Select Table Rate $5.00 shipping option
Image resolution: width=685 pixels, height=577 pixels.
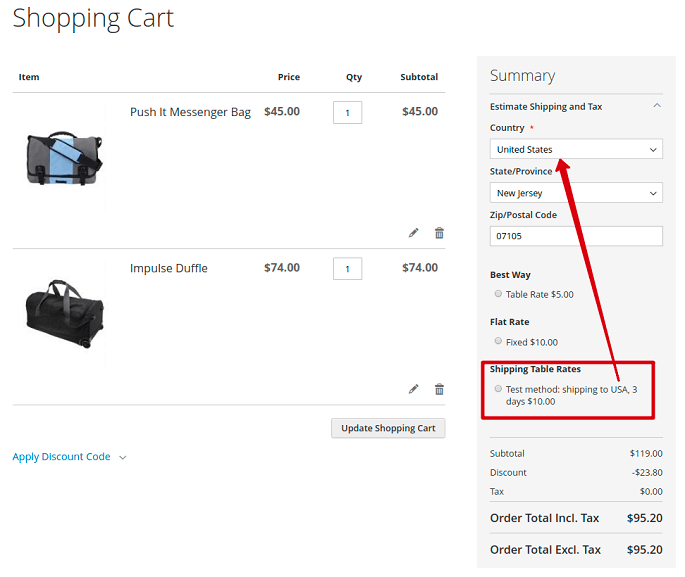tap(498, 294)
